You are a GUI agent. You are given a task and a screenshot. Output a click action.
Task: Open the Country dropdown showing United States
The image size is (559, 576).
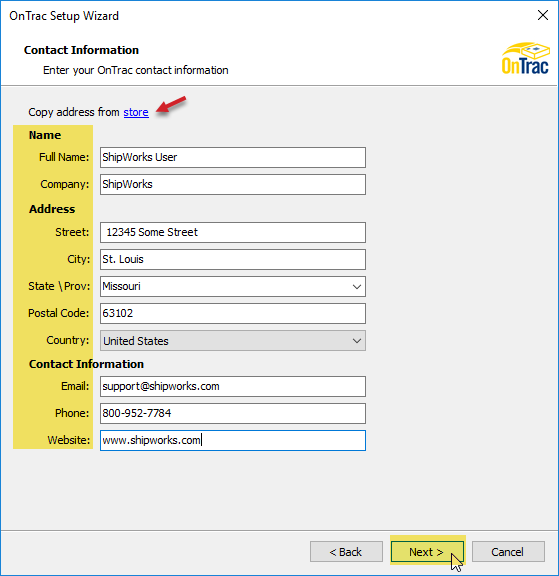click(233, 341)
